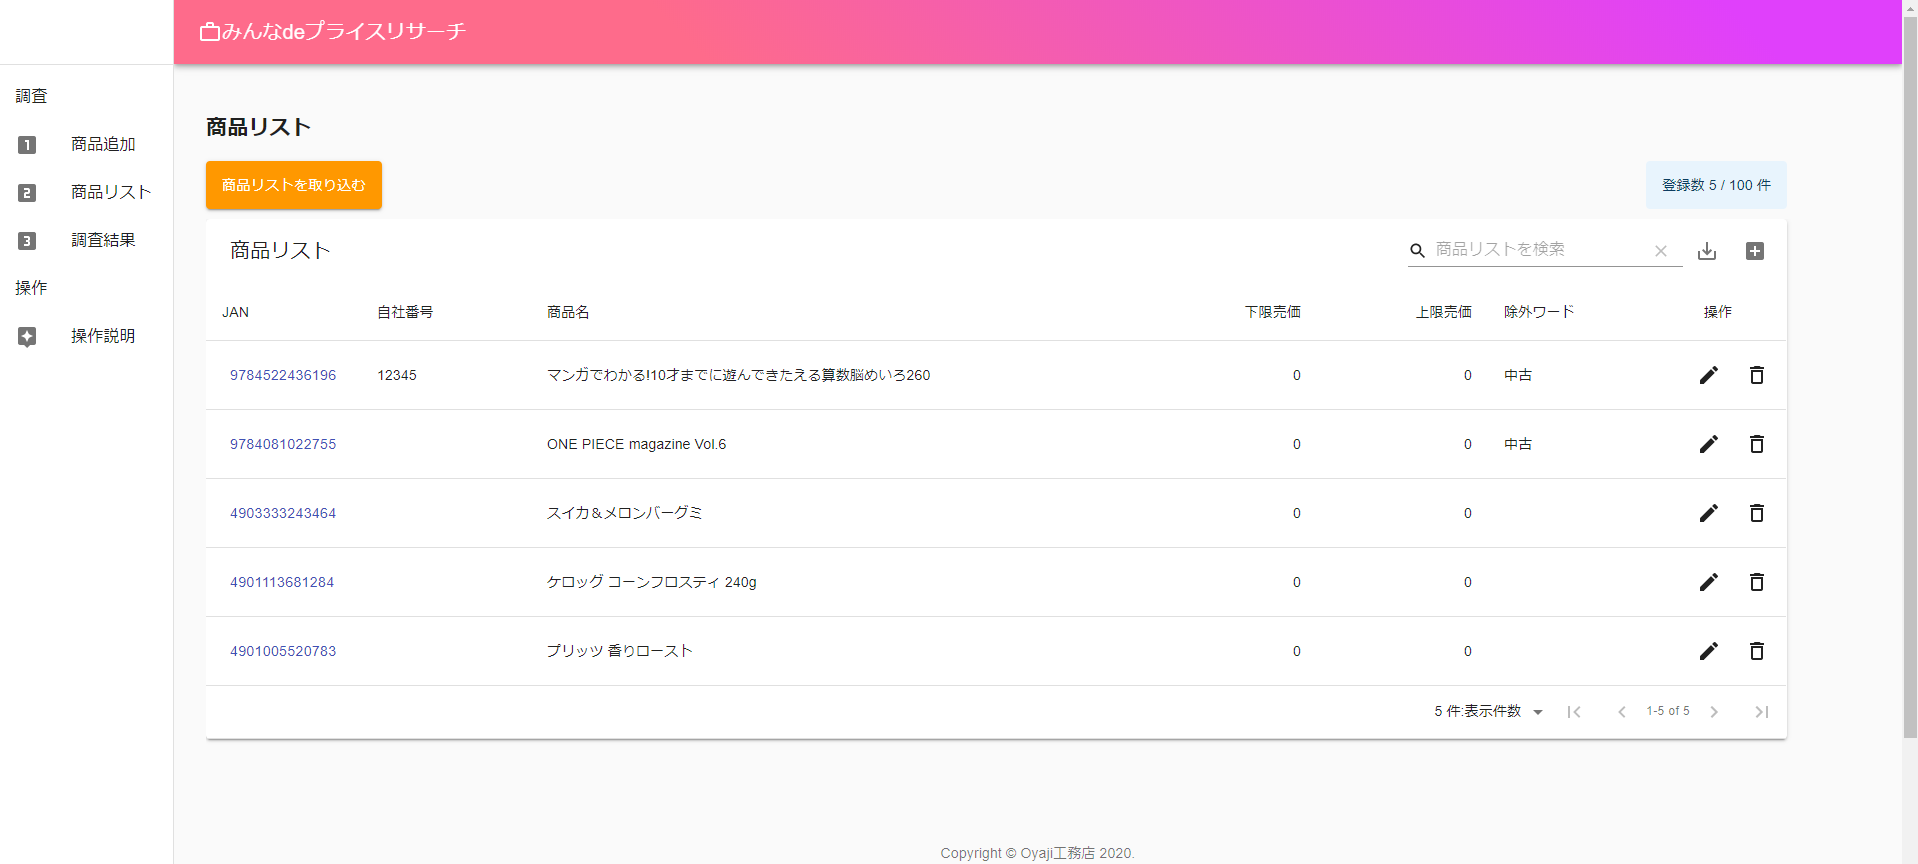Click pencil icon for ケロッグ コーンフロスティ 240g
The width and height of the screenshot is (1918, 864).
click(x=1708, y=582)
